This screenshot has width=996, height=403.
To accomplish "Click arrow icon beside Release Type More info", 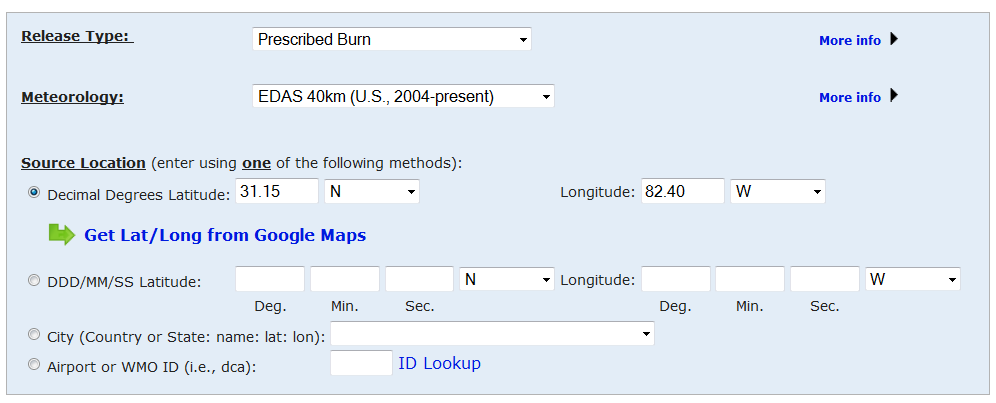I will tap(894, 40).
